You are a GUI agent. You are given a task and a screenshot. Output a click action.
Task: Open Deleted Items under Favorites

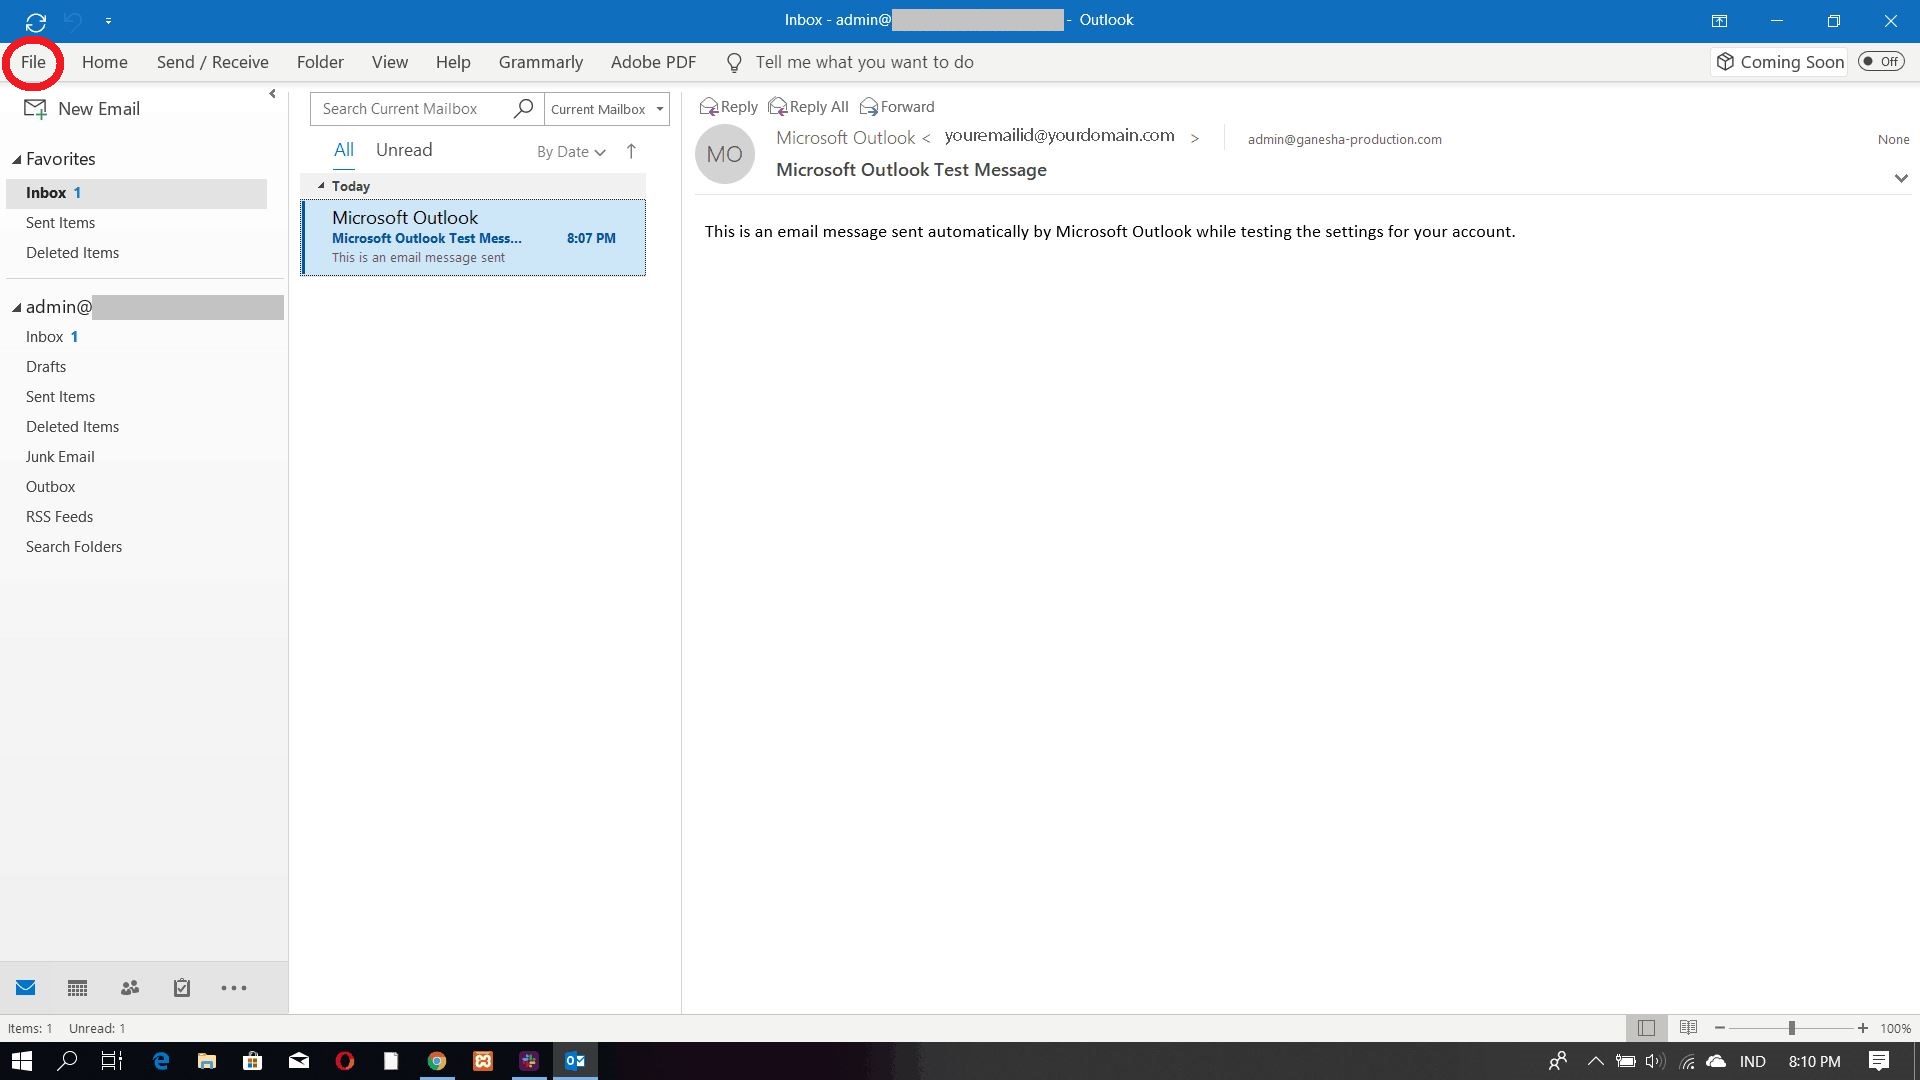point(73,253)
